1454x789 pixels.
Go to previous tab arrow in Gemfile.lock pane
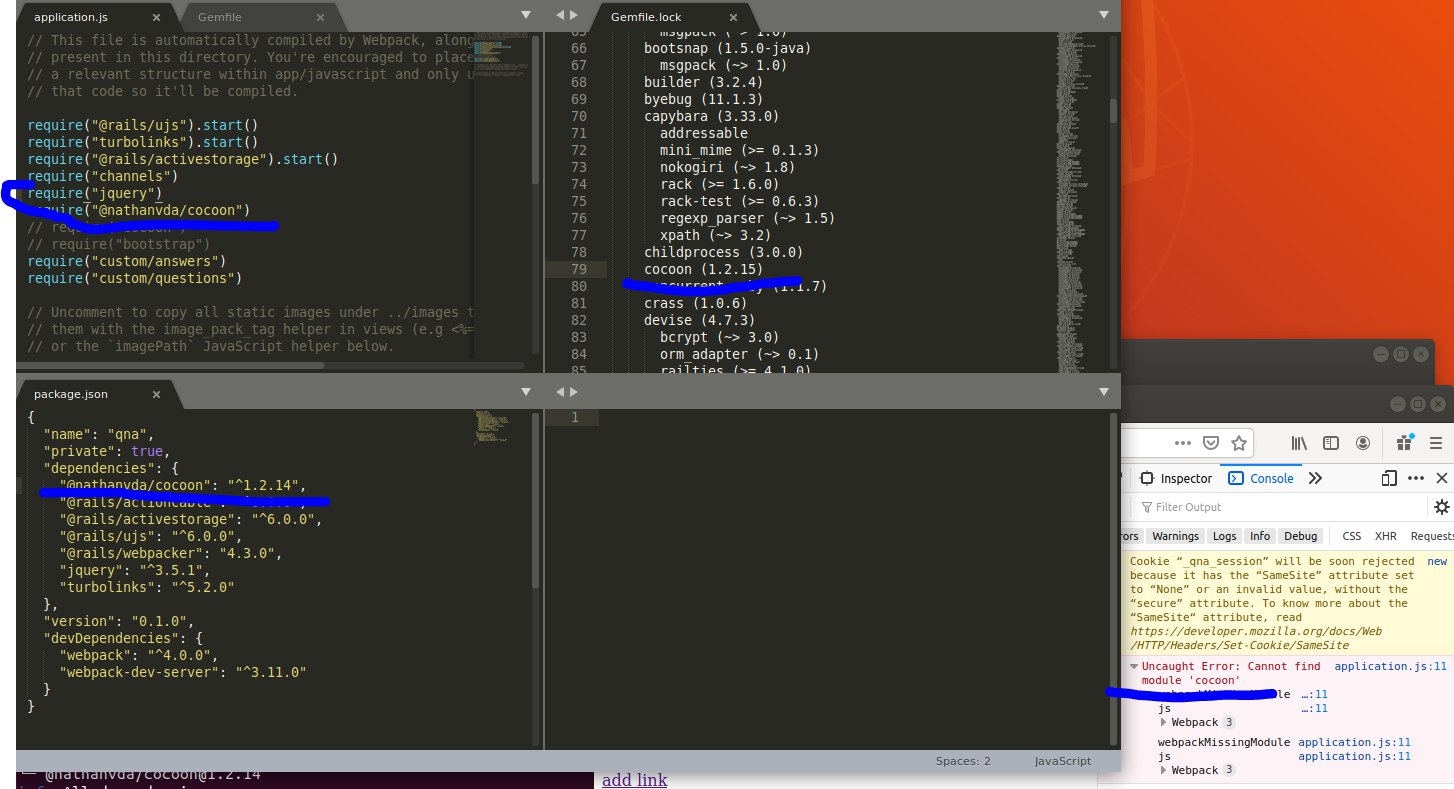pos(560,14)
